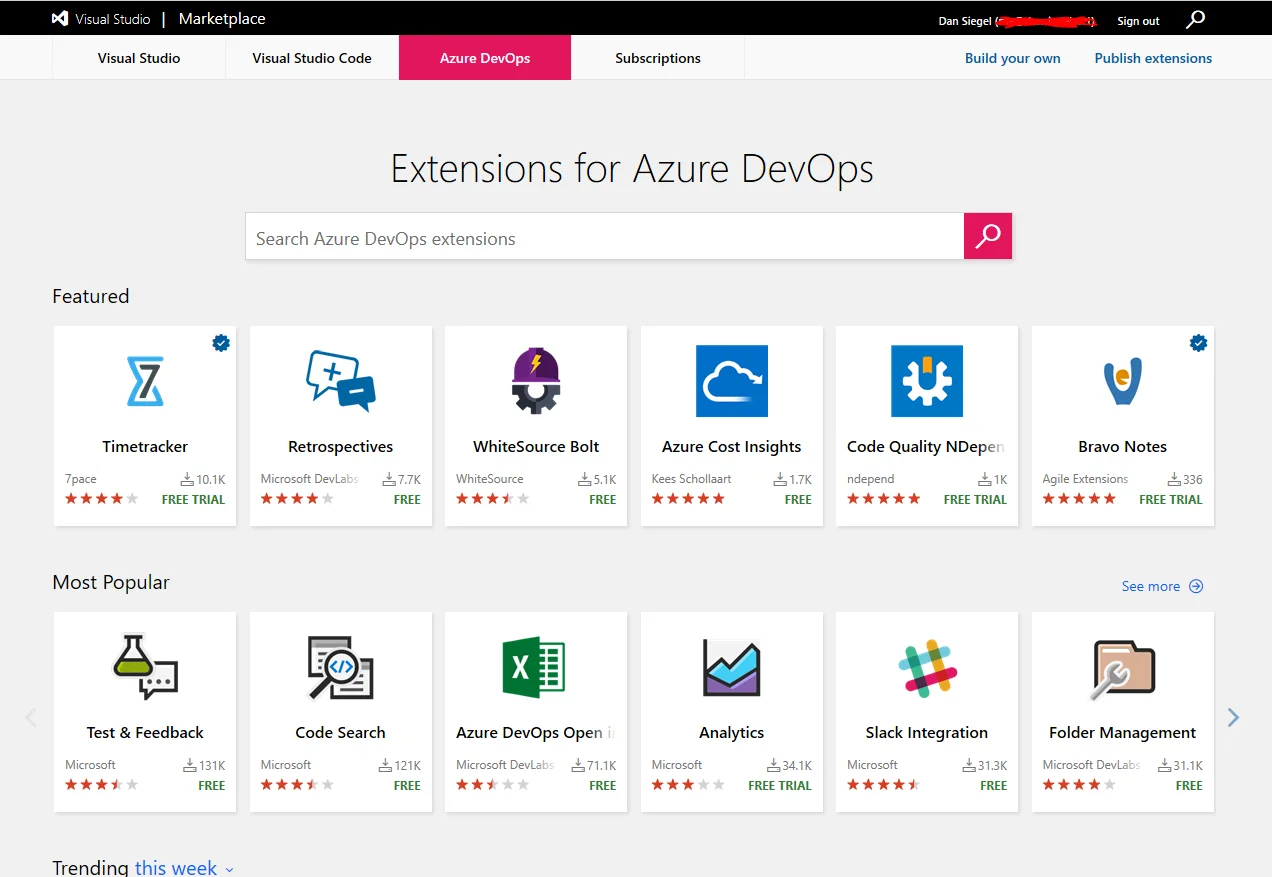Click the Slack Integration title
1272x877 pixels.
[x=927, y=732]
